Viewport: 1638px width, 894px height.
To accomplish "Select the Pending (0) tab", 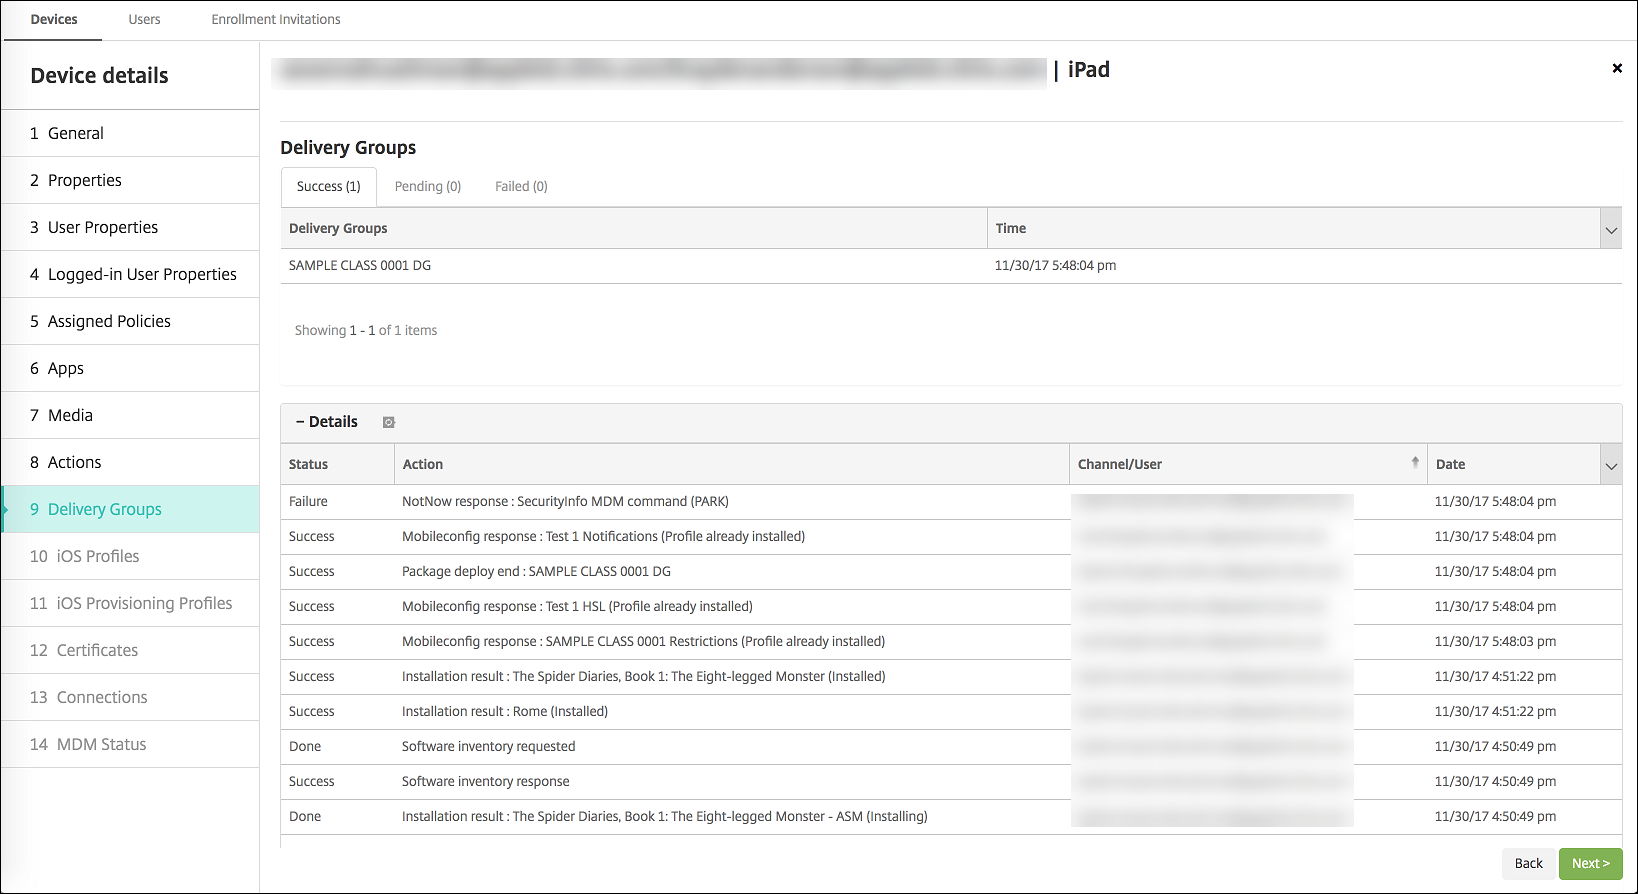I will [427, 186].
